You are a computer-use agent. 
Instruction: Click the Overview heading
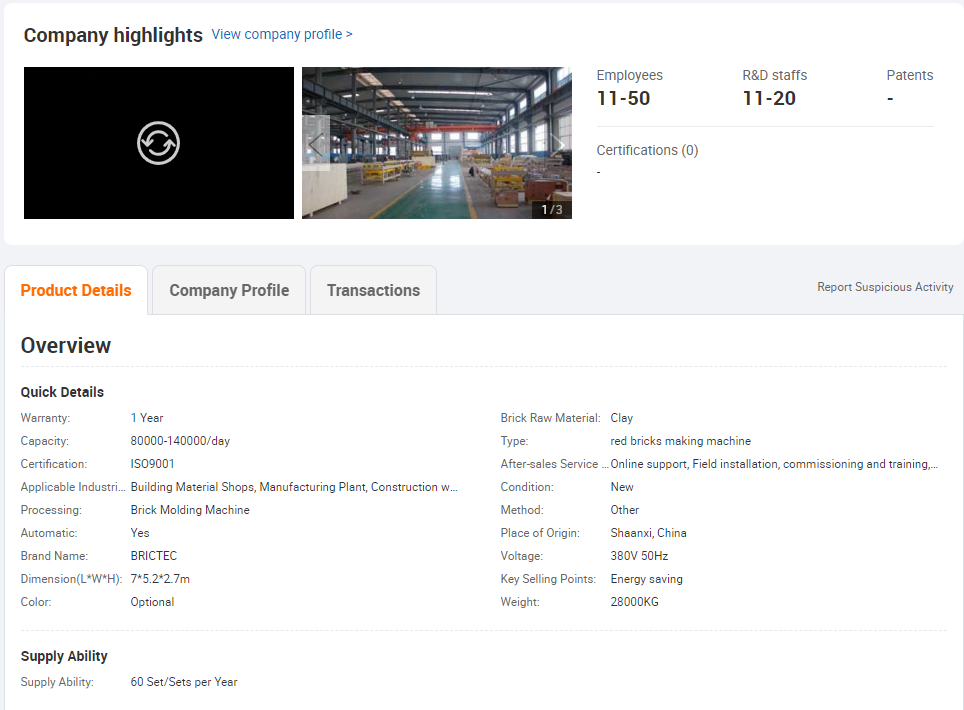[66, 345]
